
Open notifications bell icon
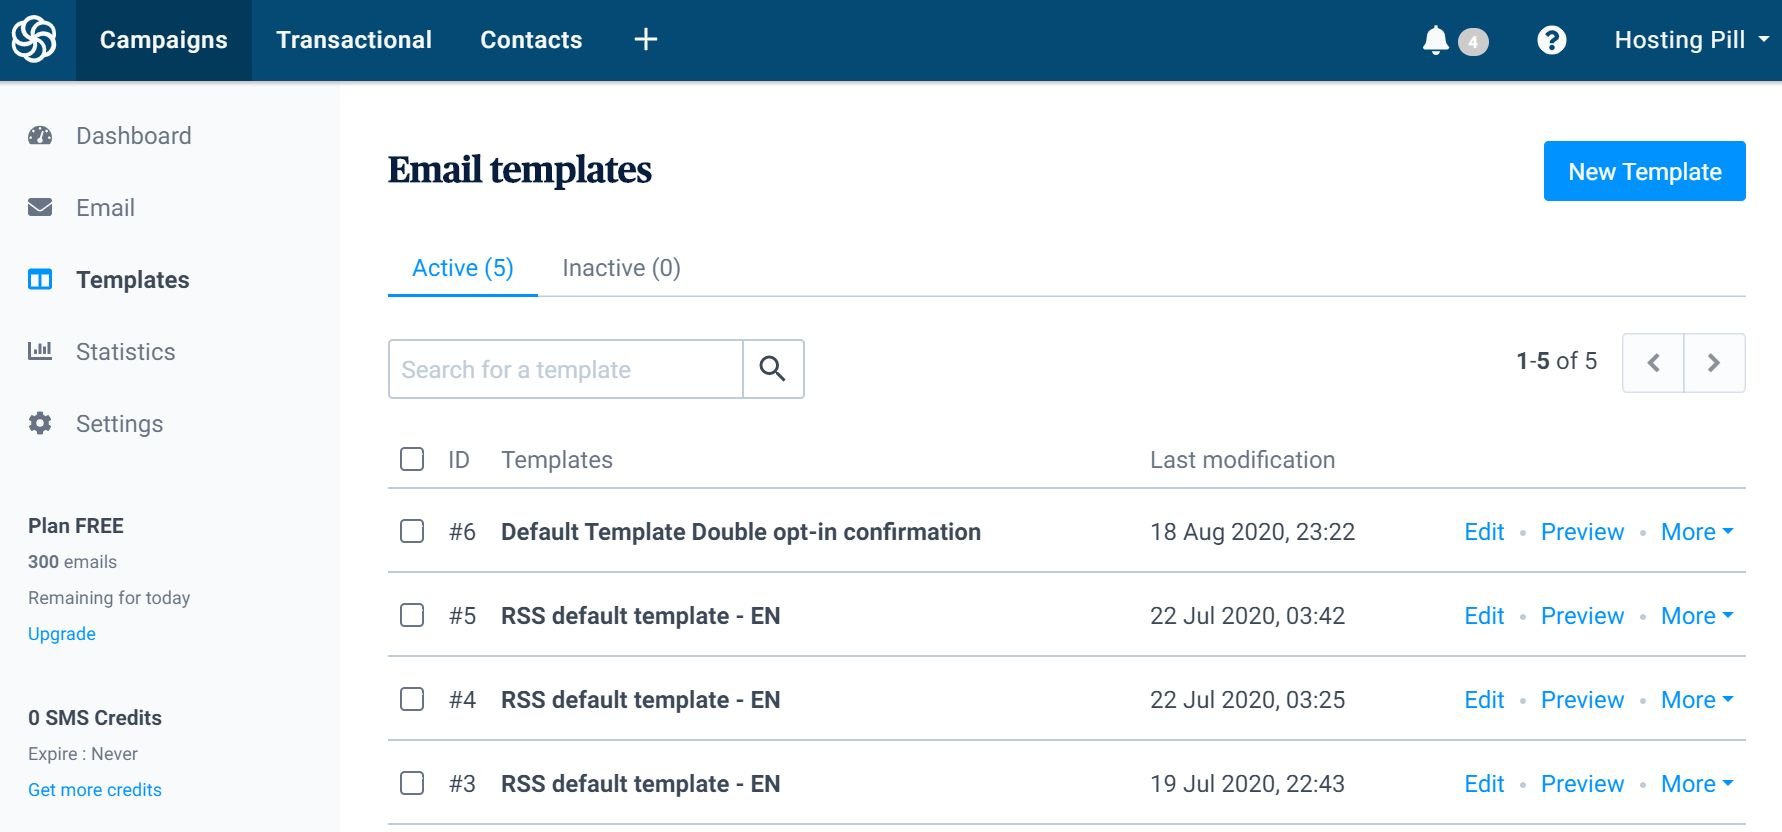[1435, 40]
